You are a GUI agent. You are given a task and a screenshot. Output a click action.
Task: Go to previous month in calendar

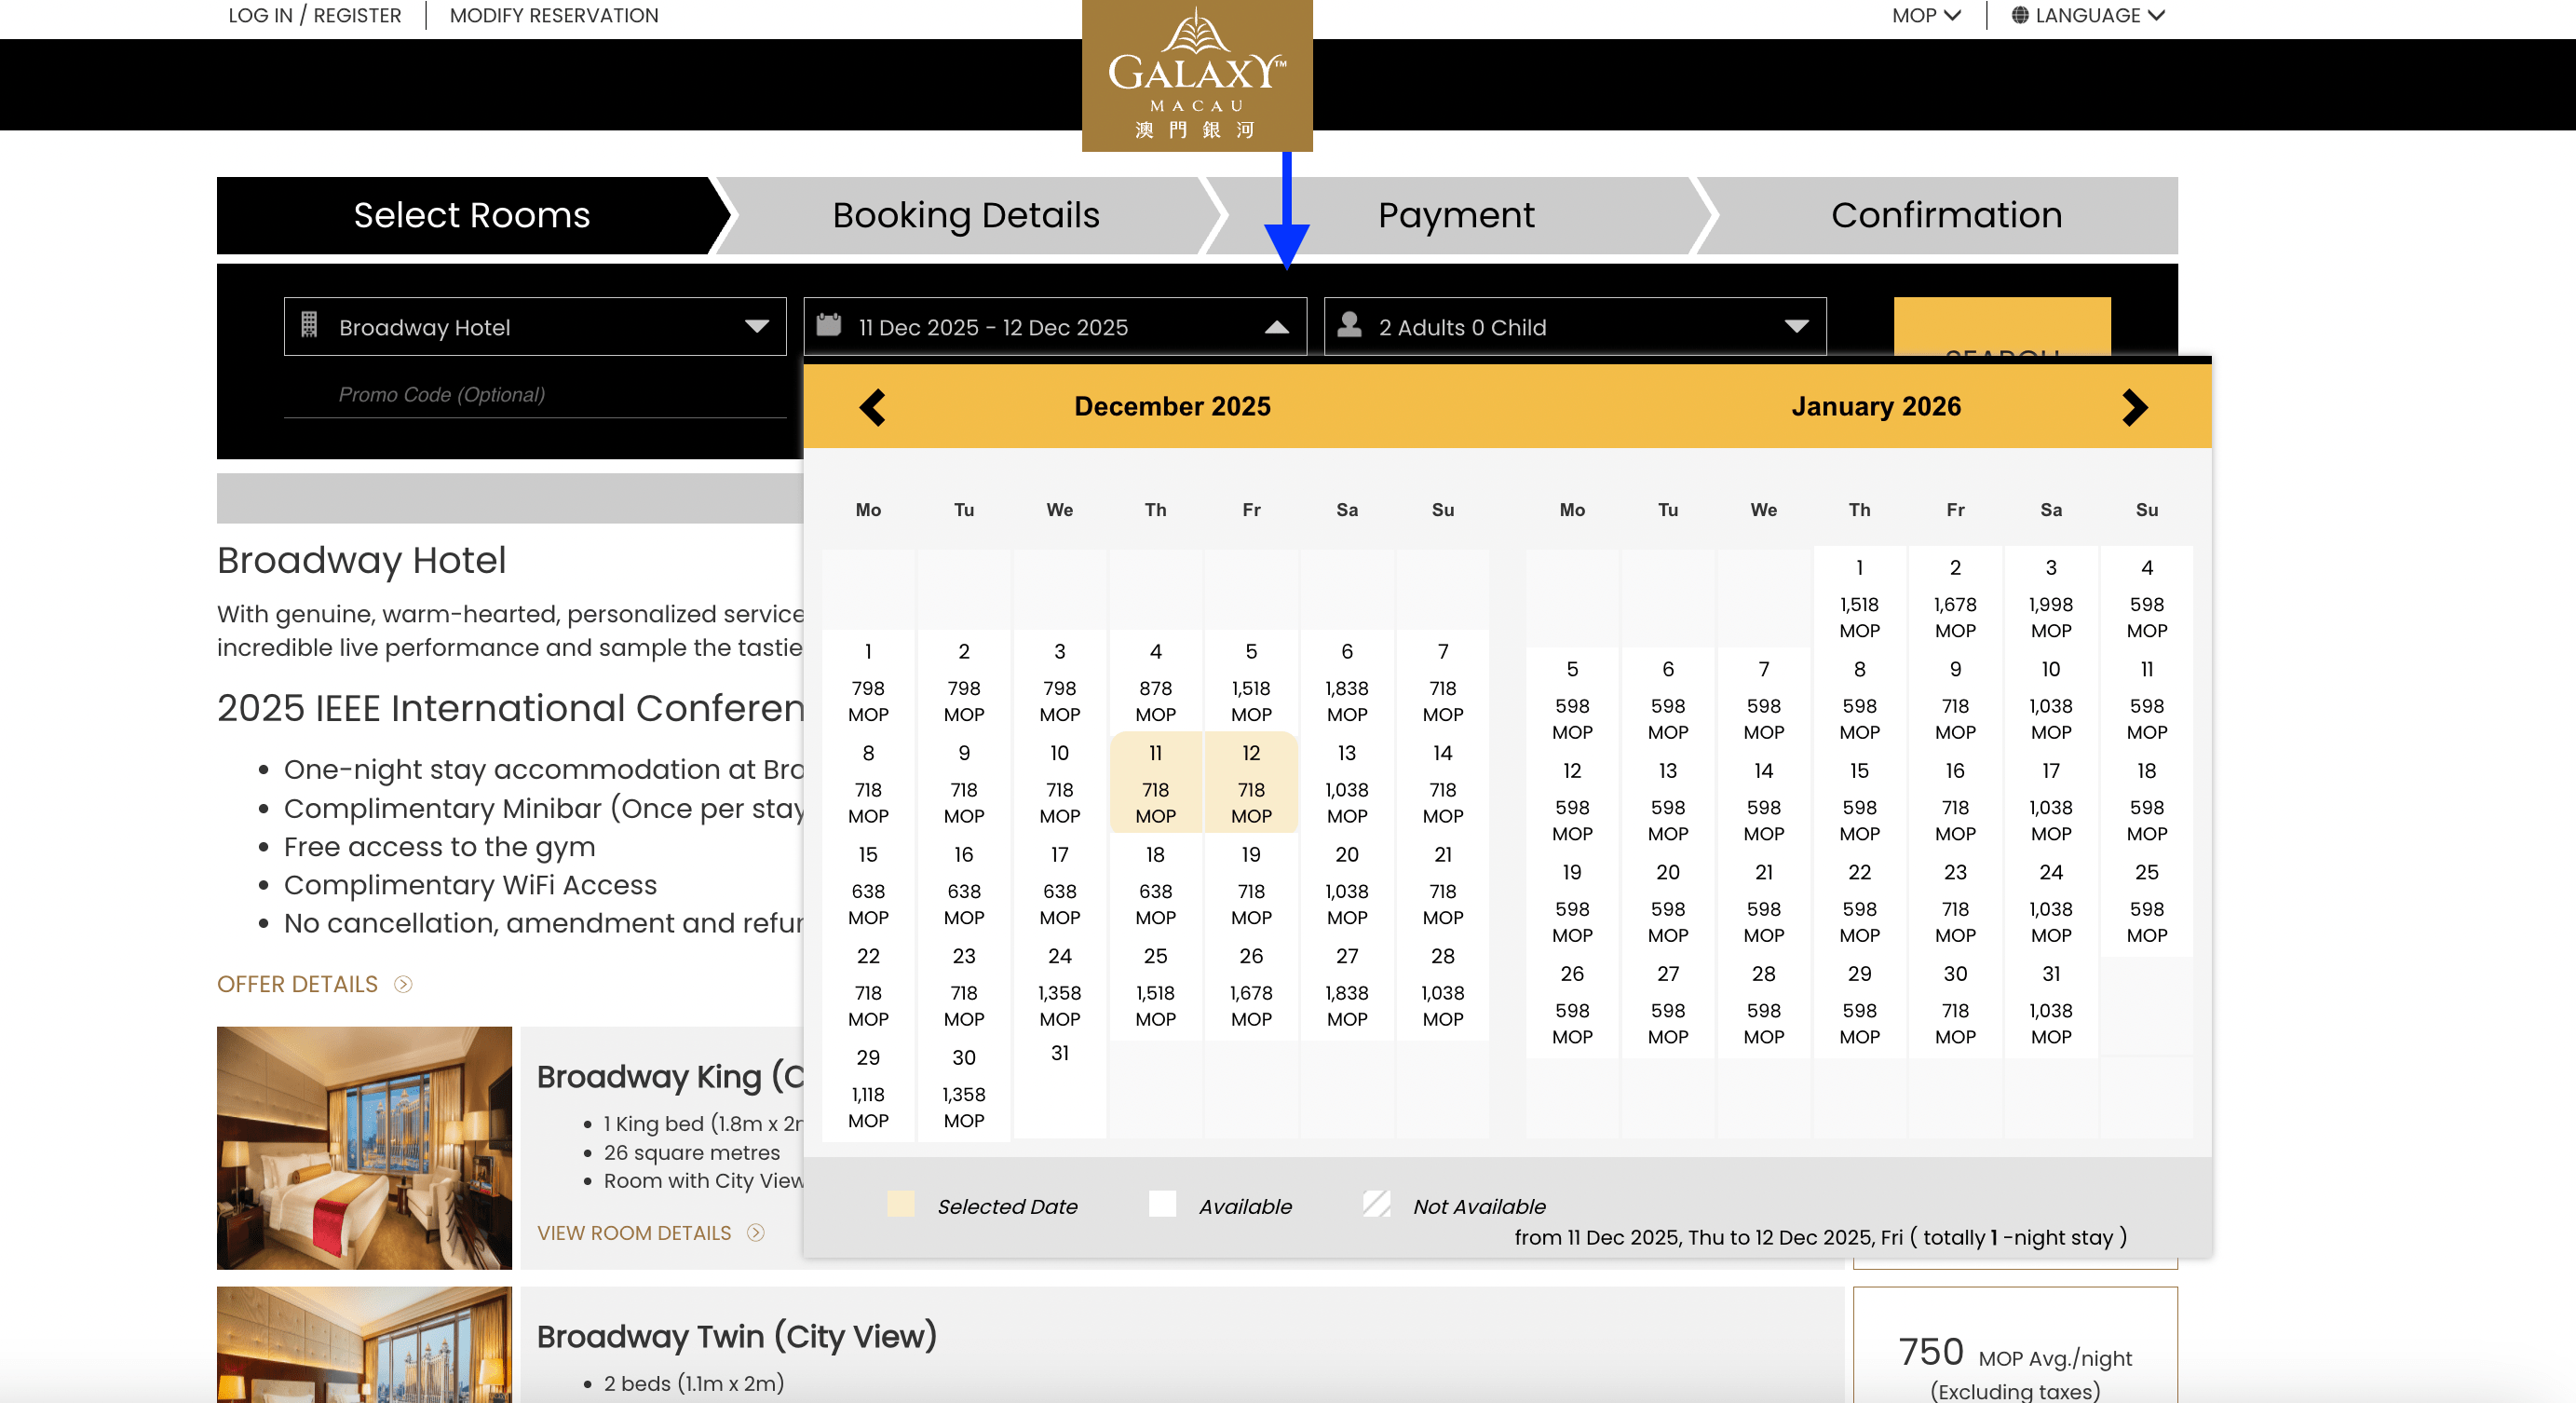point(872,407)
